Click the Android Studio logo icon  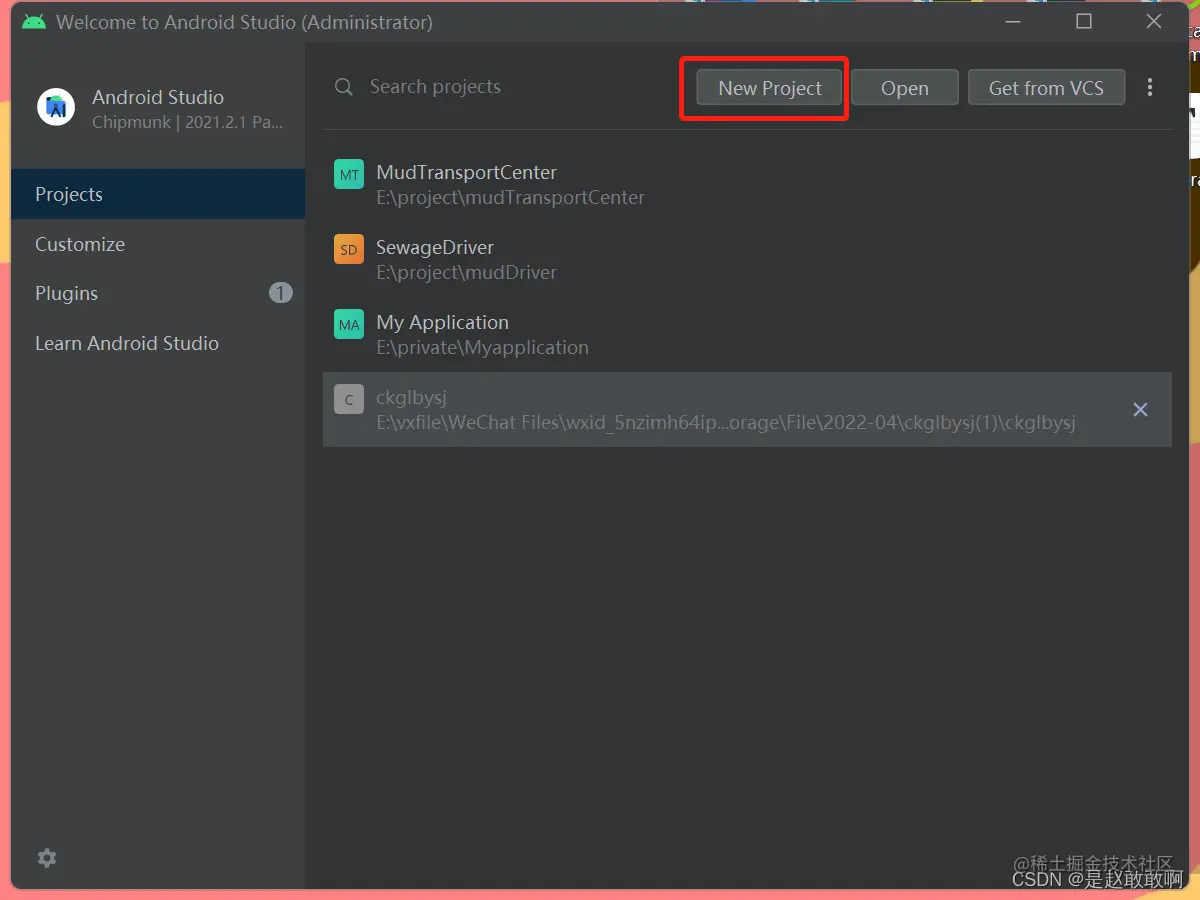click(56, 107)
